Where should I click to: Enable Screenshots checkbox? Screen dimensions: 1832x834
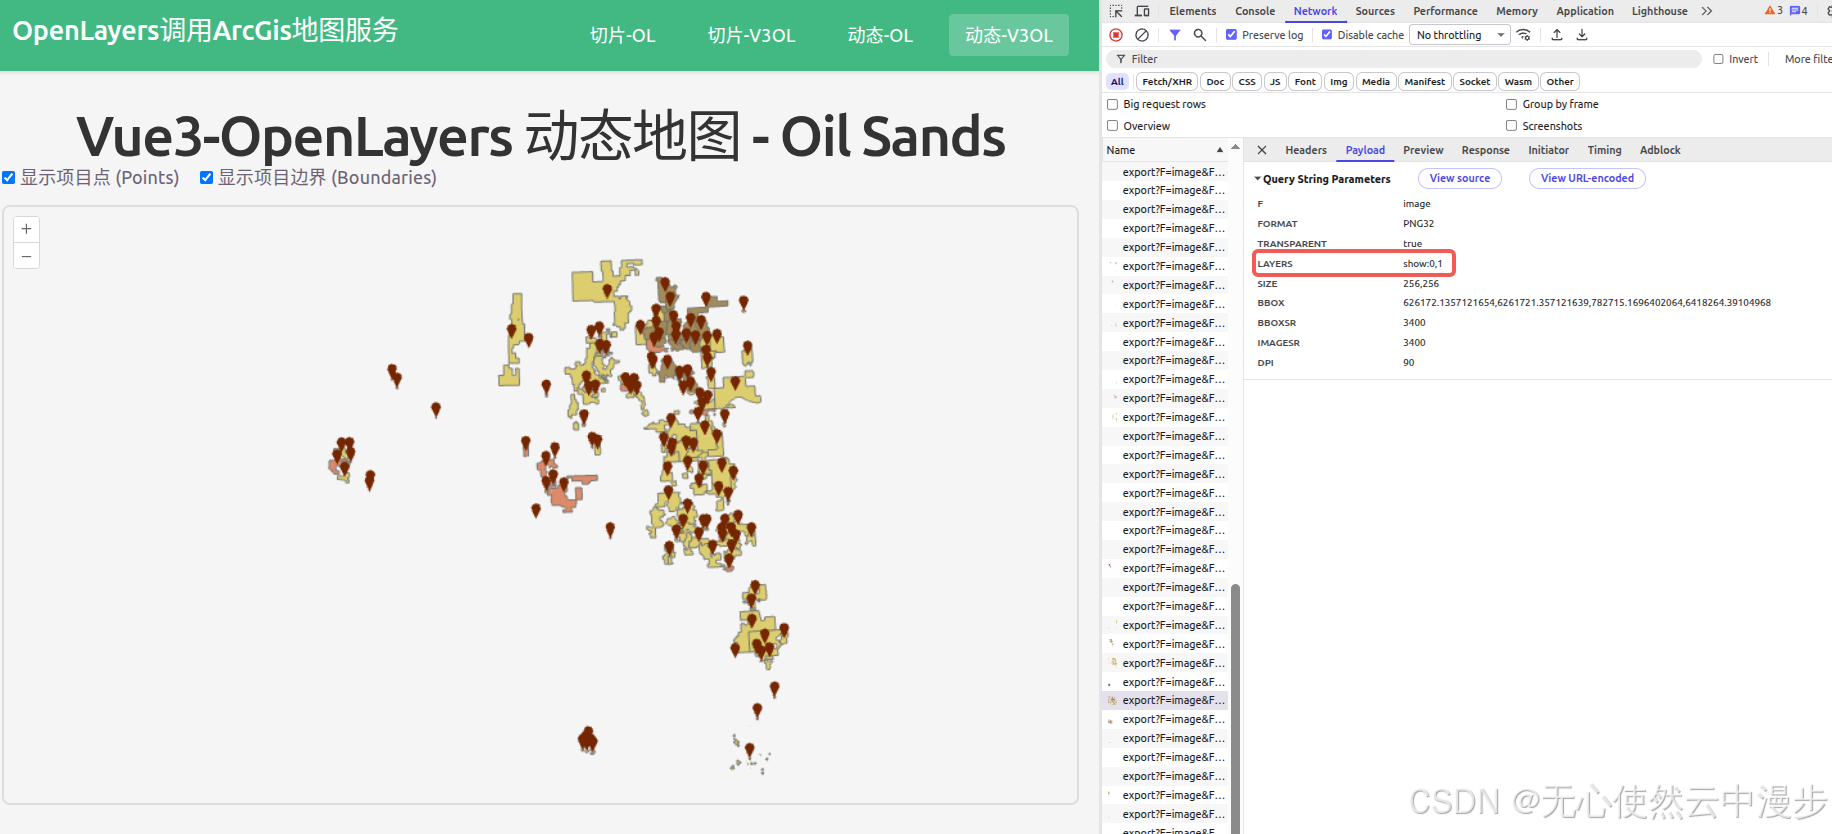1512,126
